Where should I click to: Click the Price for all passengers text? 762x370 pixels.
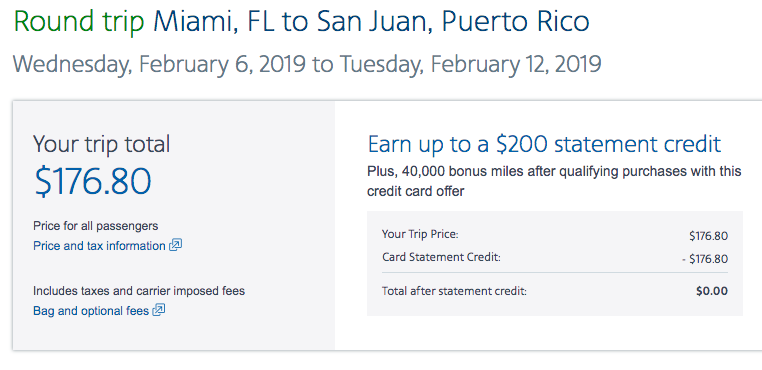tap(96, 226)
